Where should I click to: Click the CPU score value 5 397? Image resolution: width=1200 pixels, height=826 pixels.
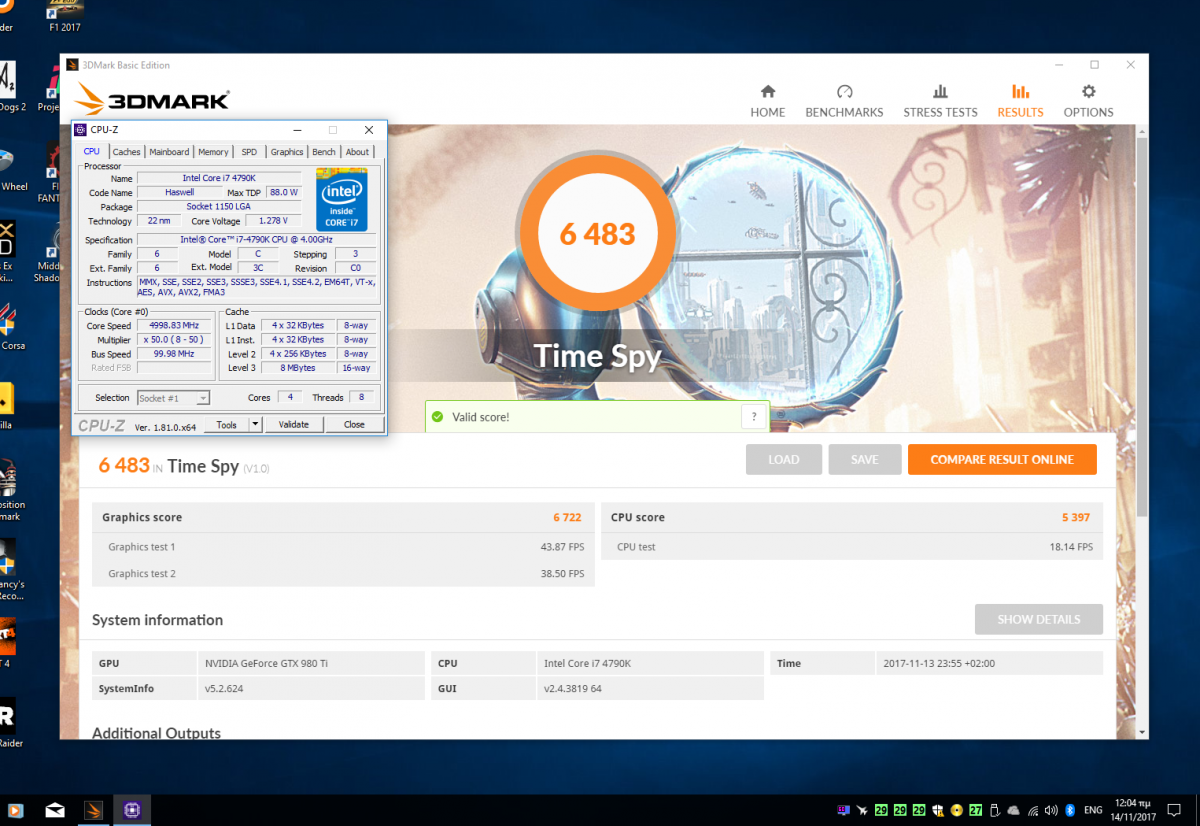[1076, 517]
